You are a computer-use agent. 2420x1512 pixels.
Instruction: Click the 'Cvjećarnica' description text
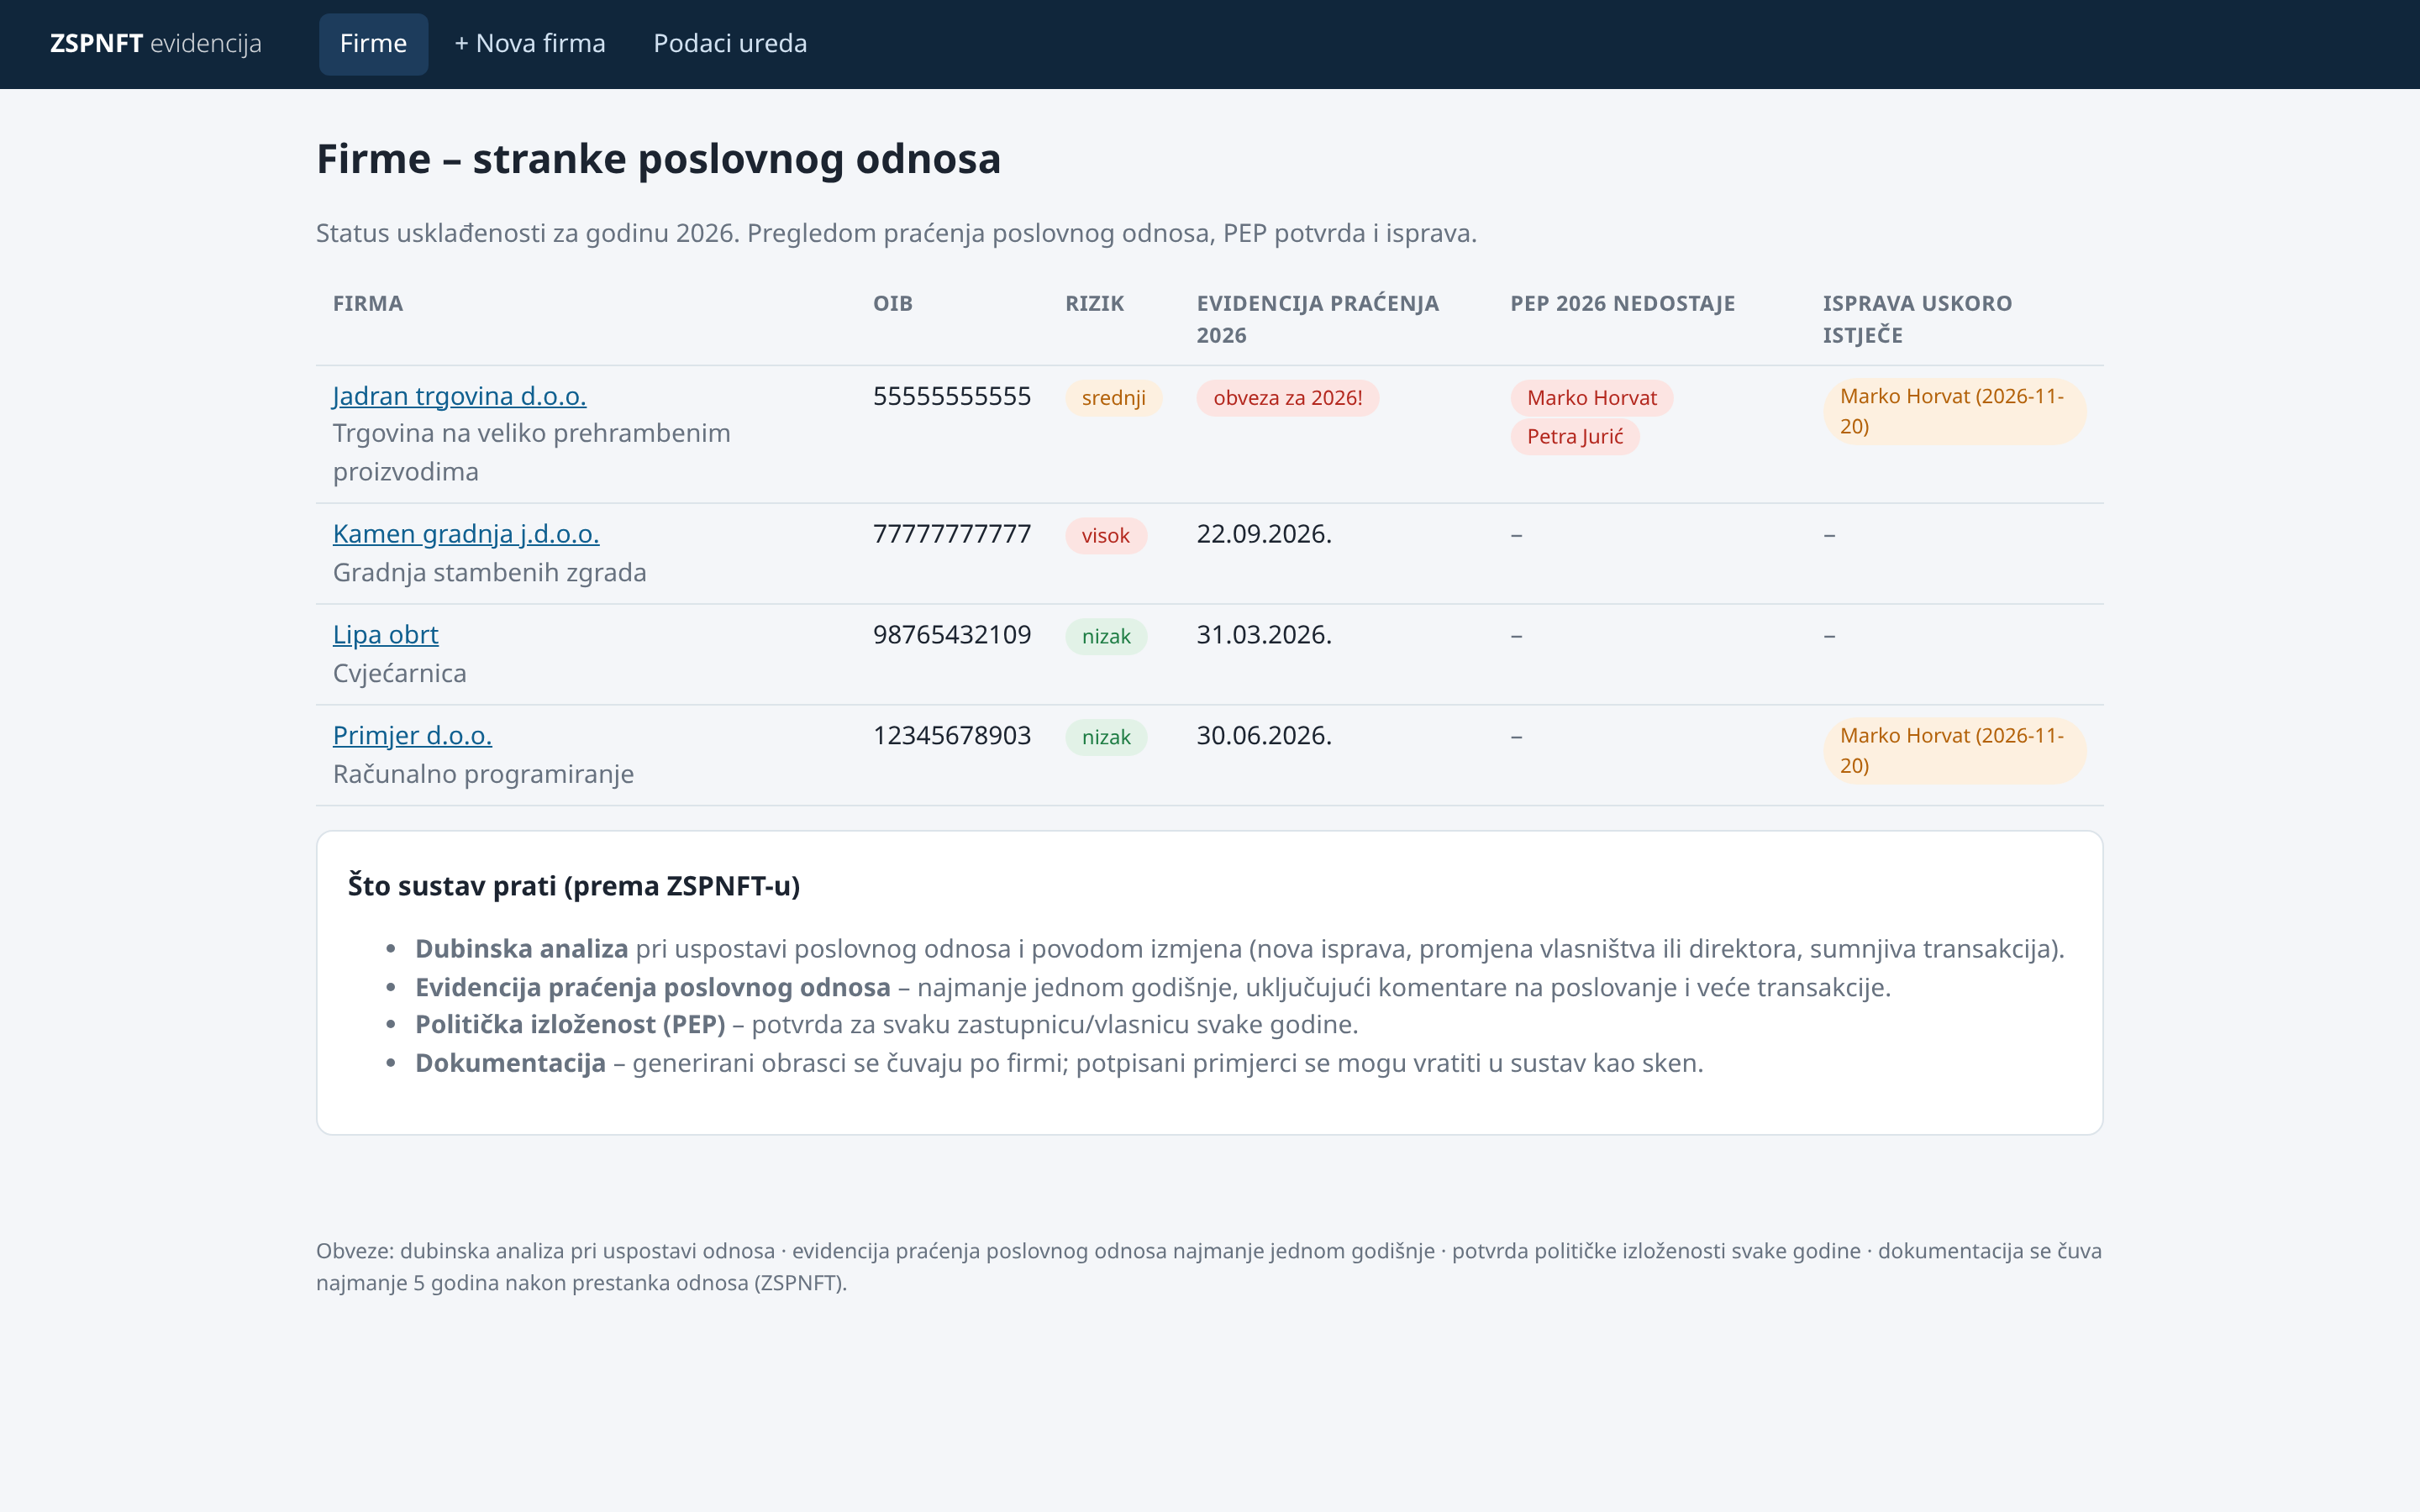[399, 674]
